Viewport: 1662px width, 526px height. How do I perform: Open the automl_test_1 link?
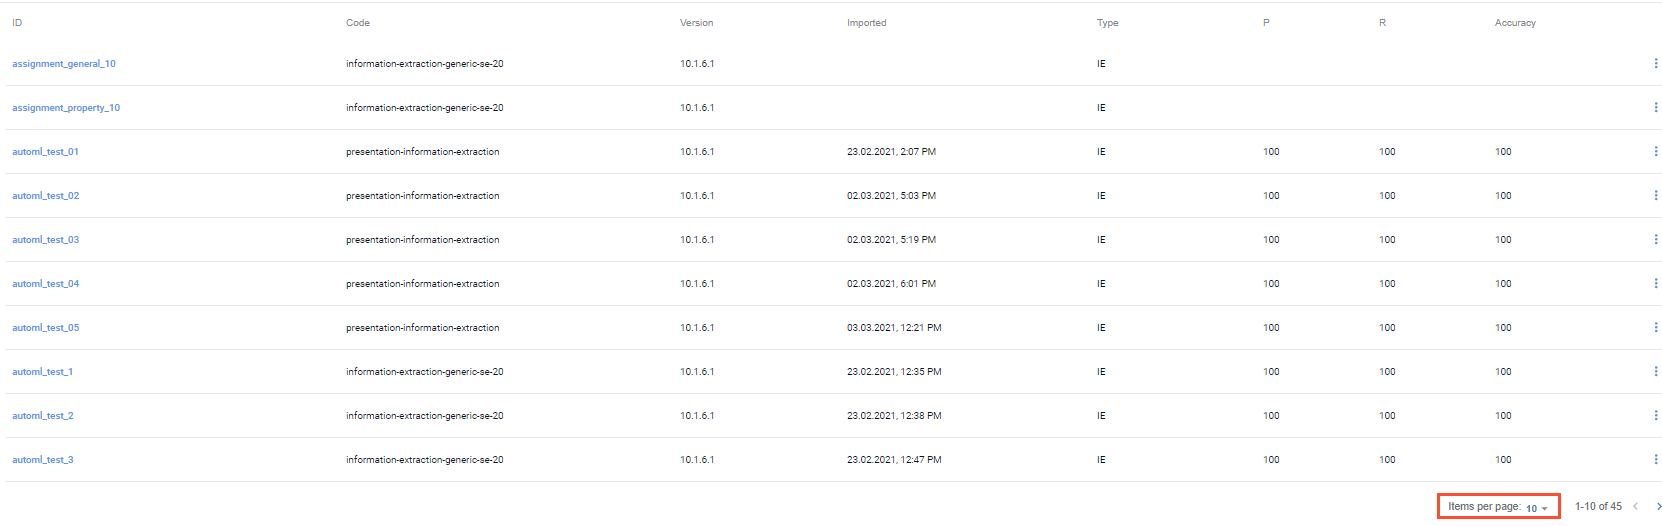point(42,372)
